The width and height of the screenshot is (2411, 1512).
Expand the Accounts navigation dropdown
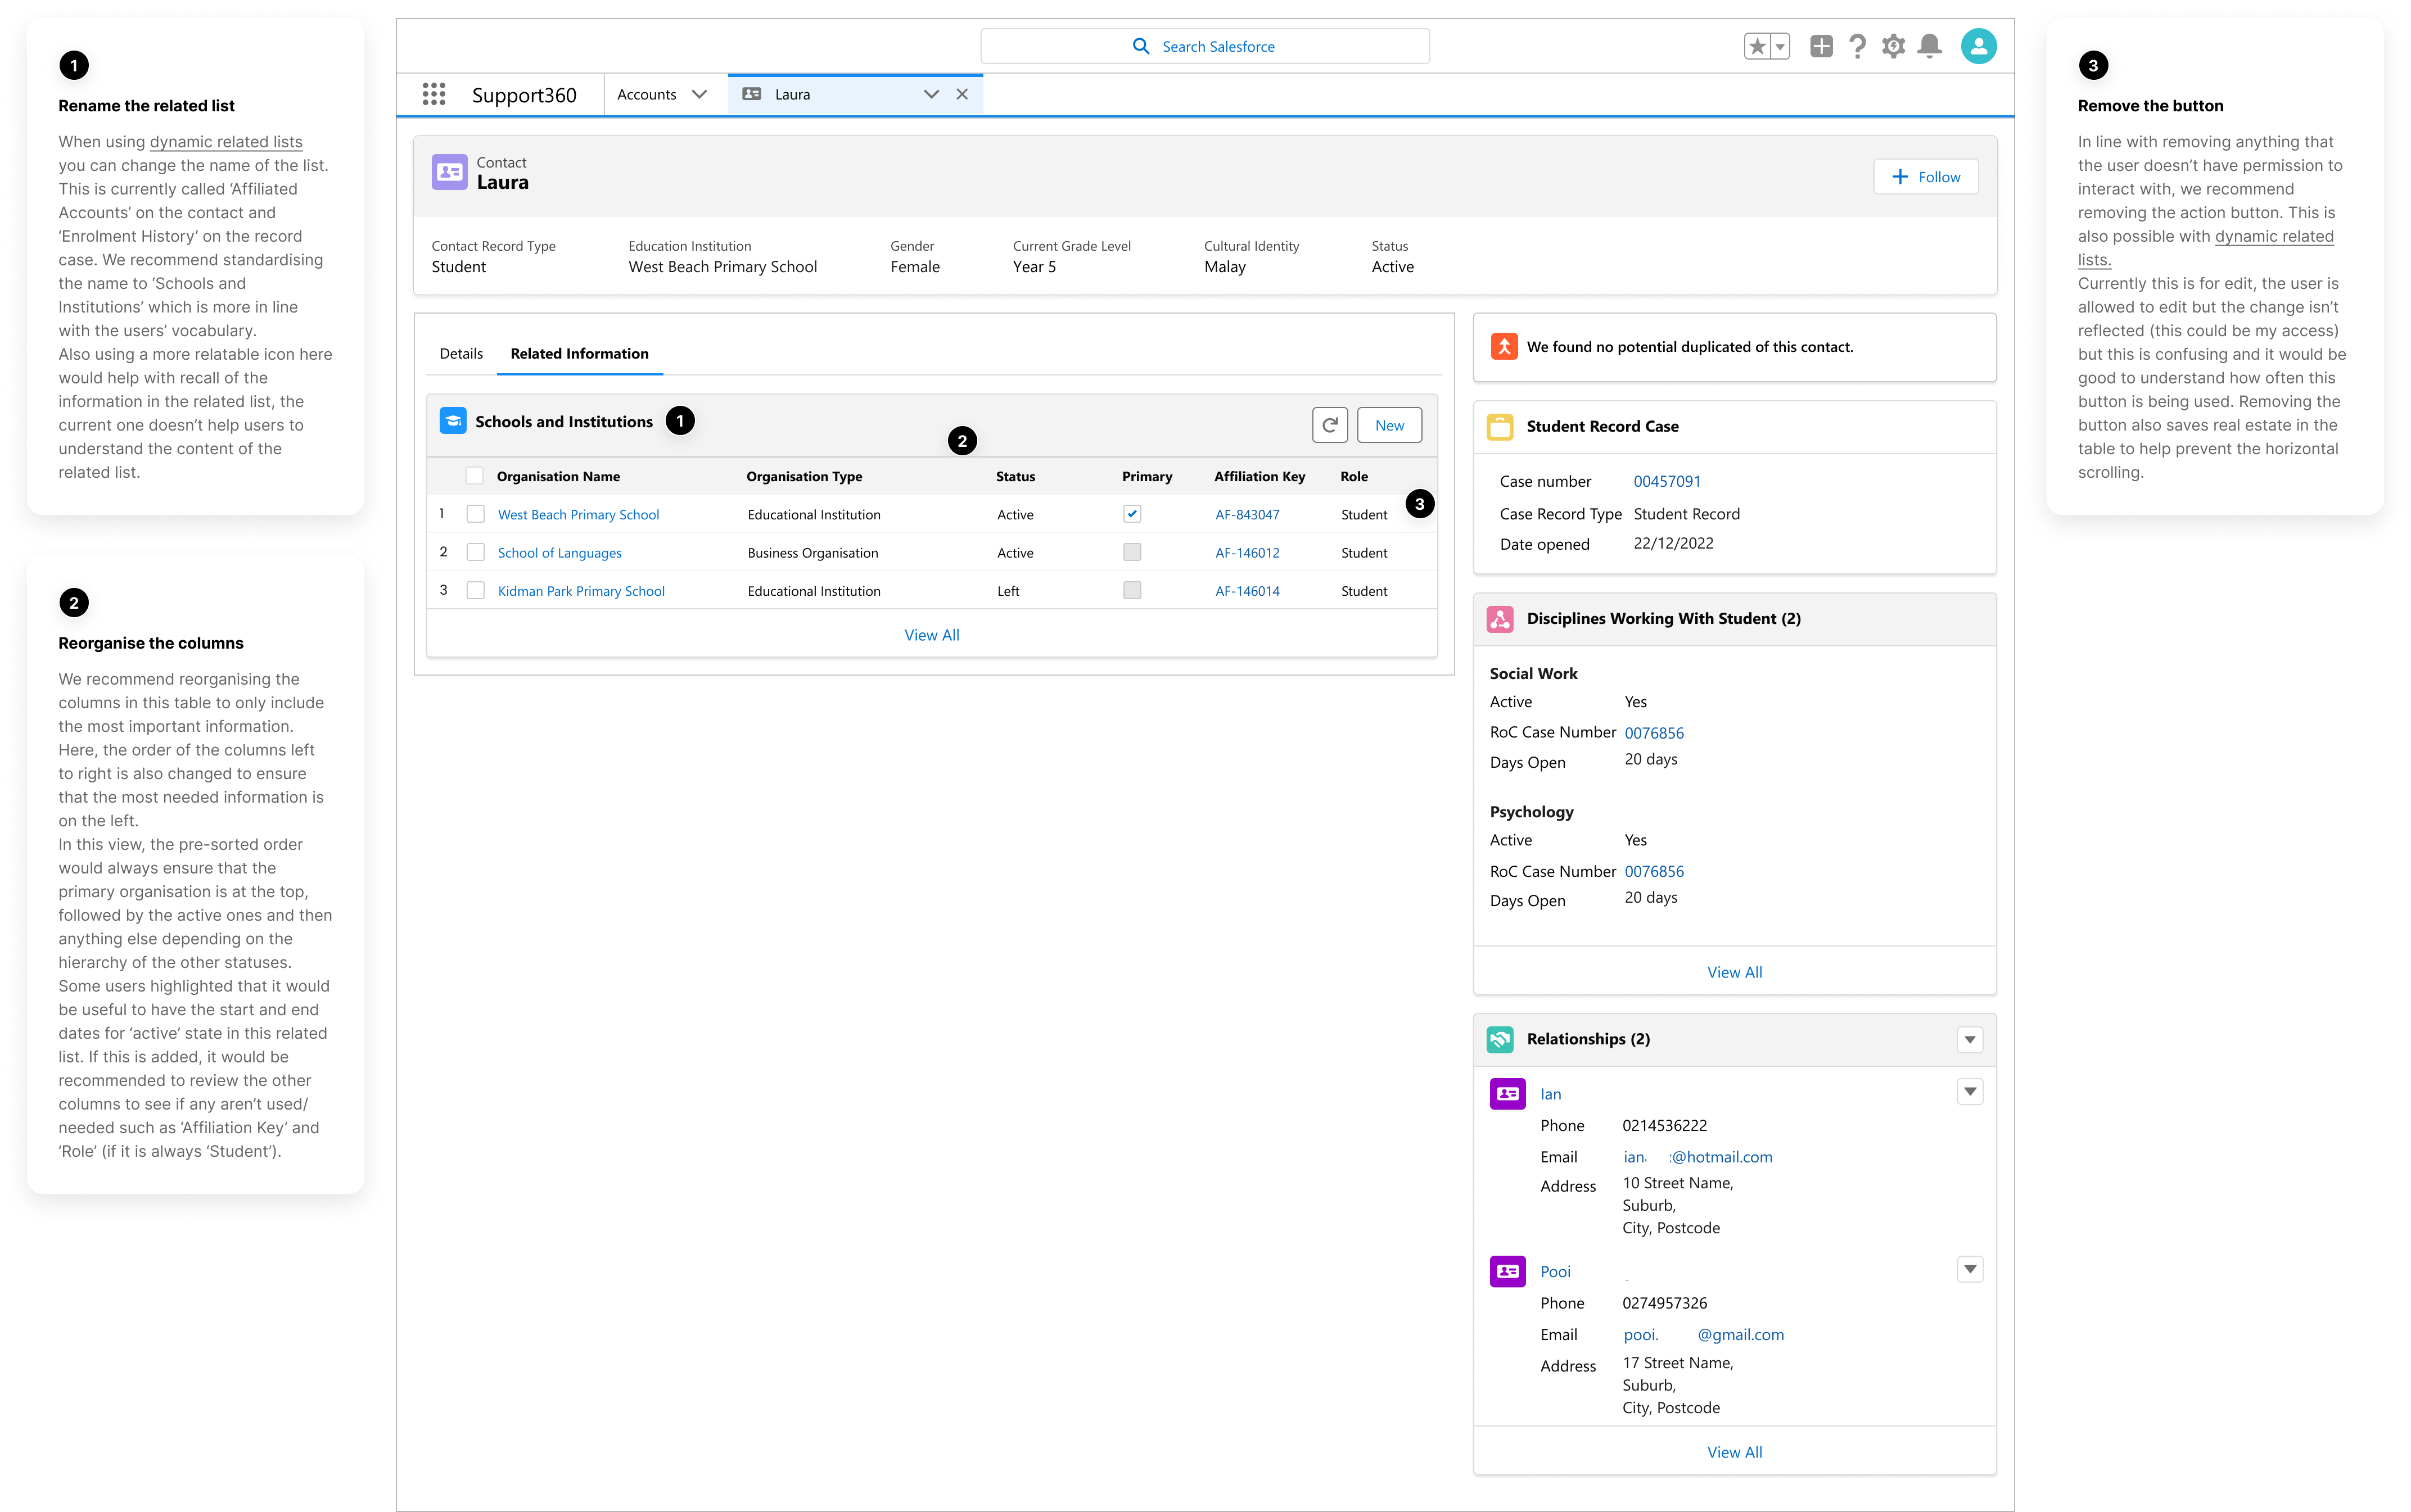click(699, 94)
